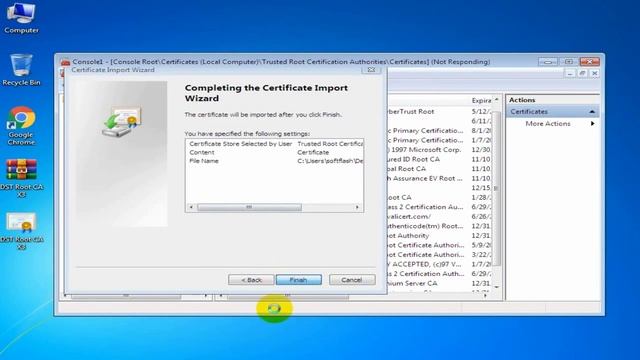Select the File Name row in the settings list
The height and width of the screenshot is (360, 640).
(x=275, y=161)
